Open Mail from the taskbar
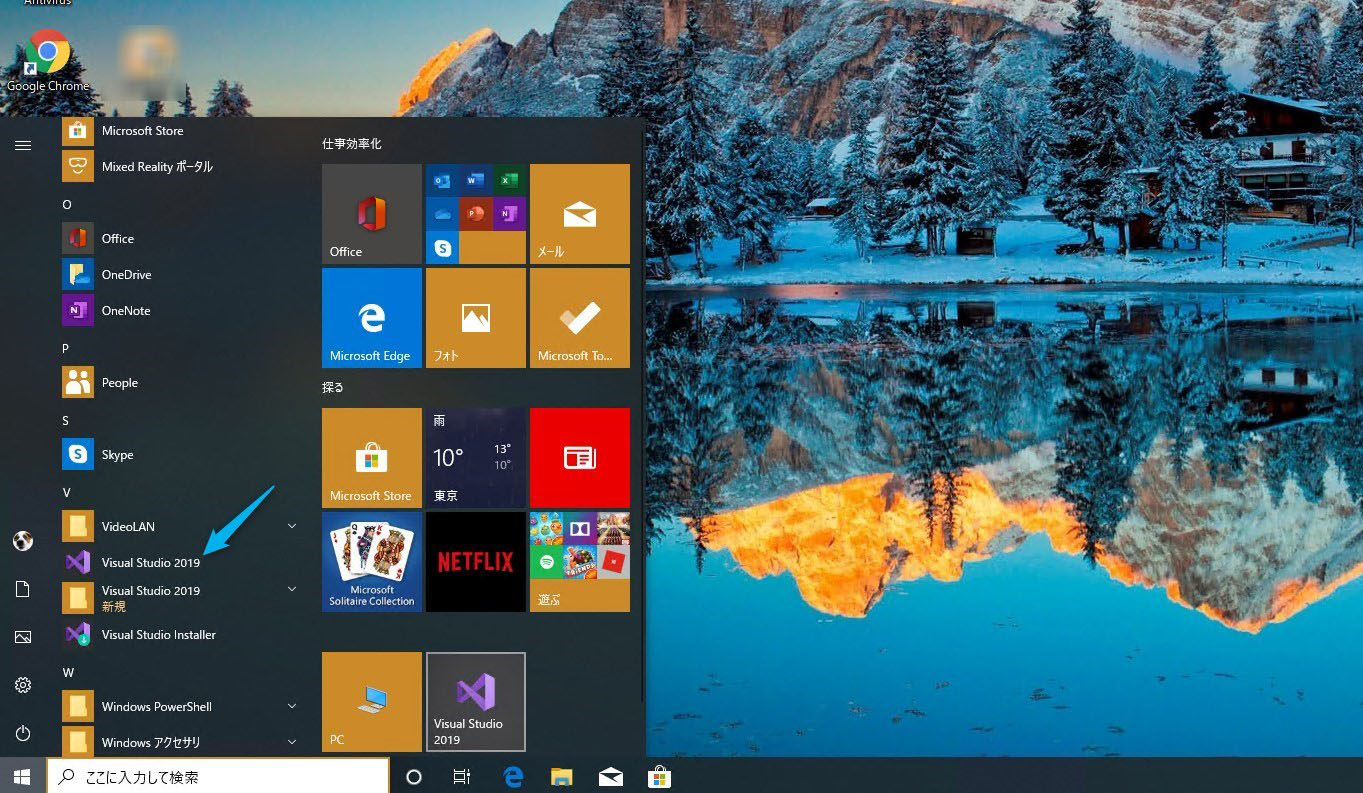This screenshot has height=793, width=1363. pyautogui.click(x=611, y=776)
